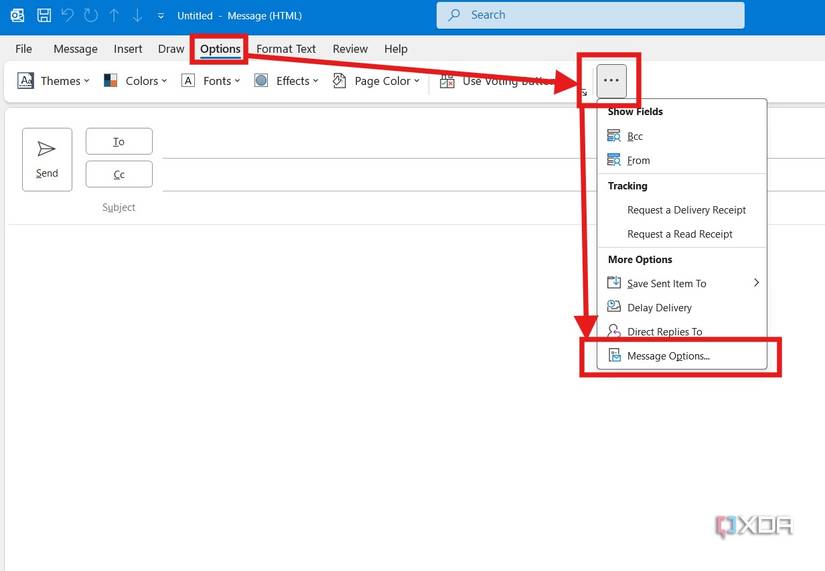Click the Send button
825x571 pixels.
click(47, 159)
